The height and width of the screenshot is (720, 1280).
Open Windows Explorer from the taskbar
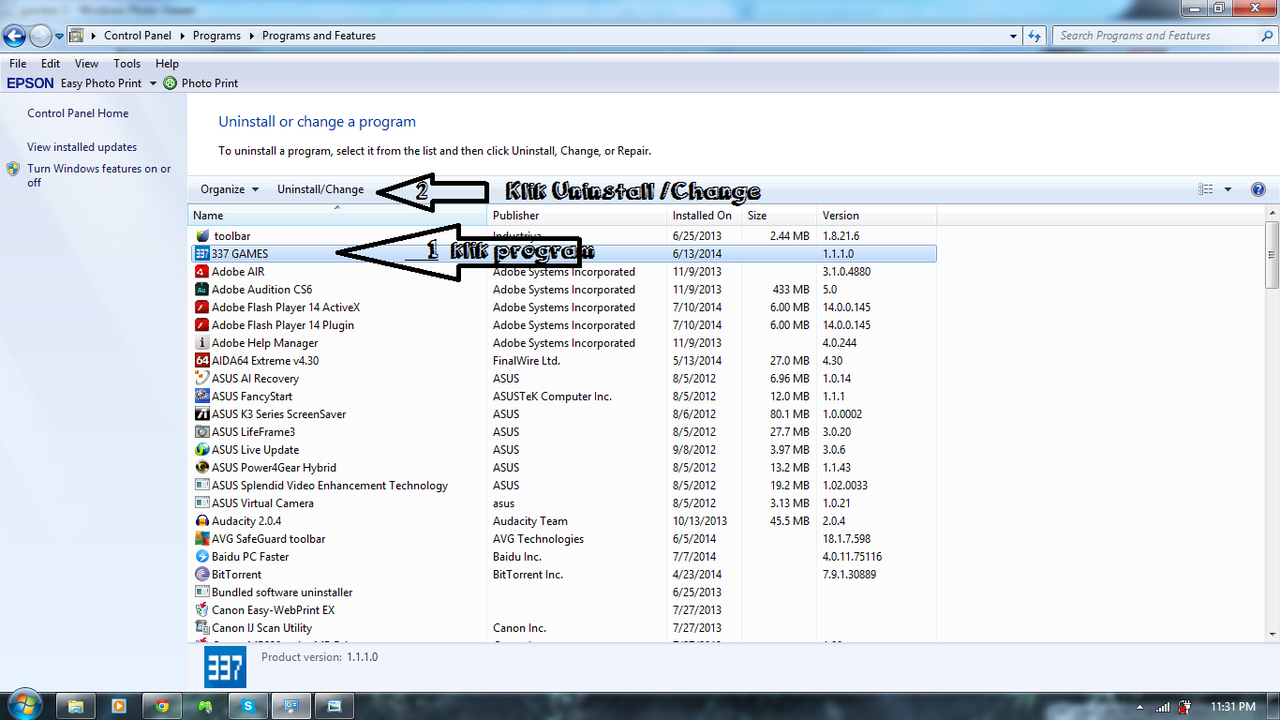(75, 706)
